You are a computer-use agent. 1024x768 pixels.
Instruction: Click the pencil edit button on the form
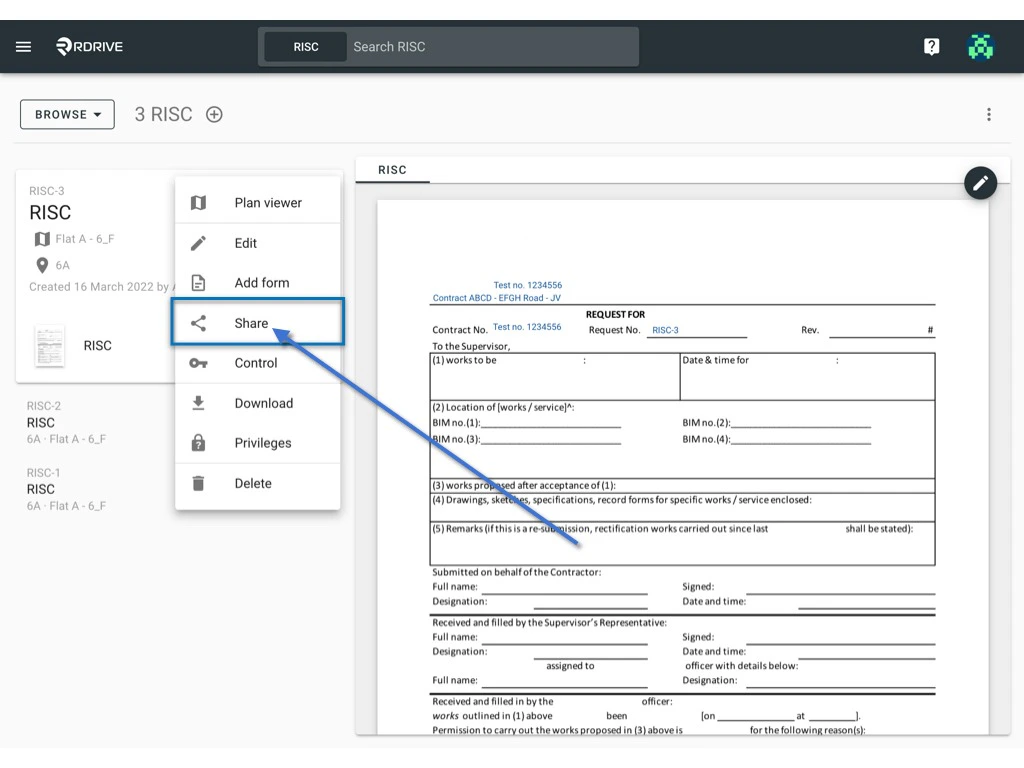click(x=981, y=183)
